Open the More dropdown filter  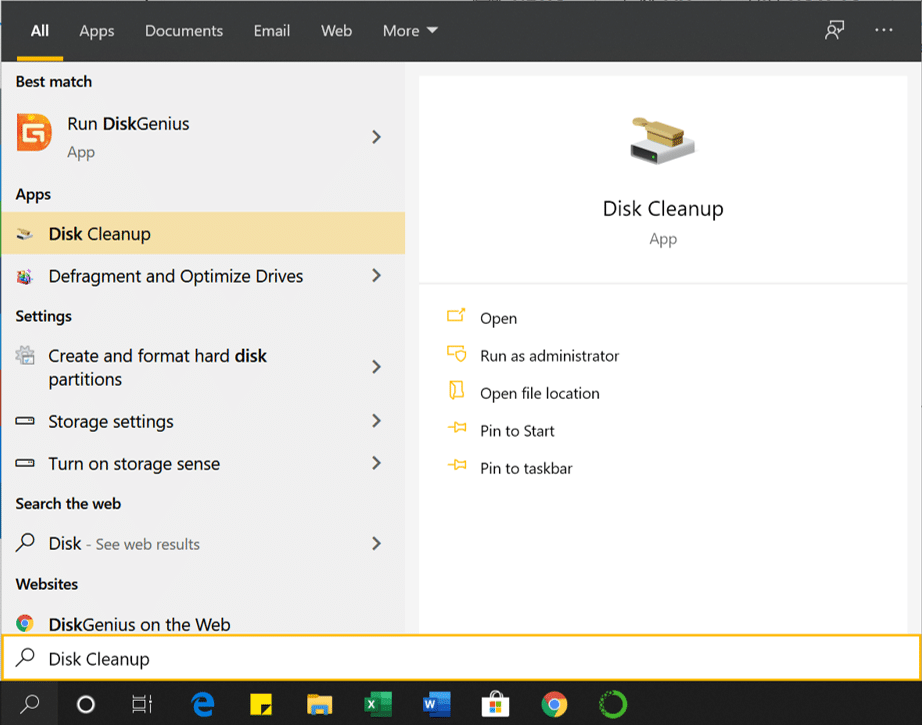point(410,31)
